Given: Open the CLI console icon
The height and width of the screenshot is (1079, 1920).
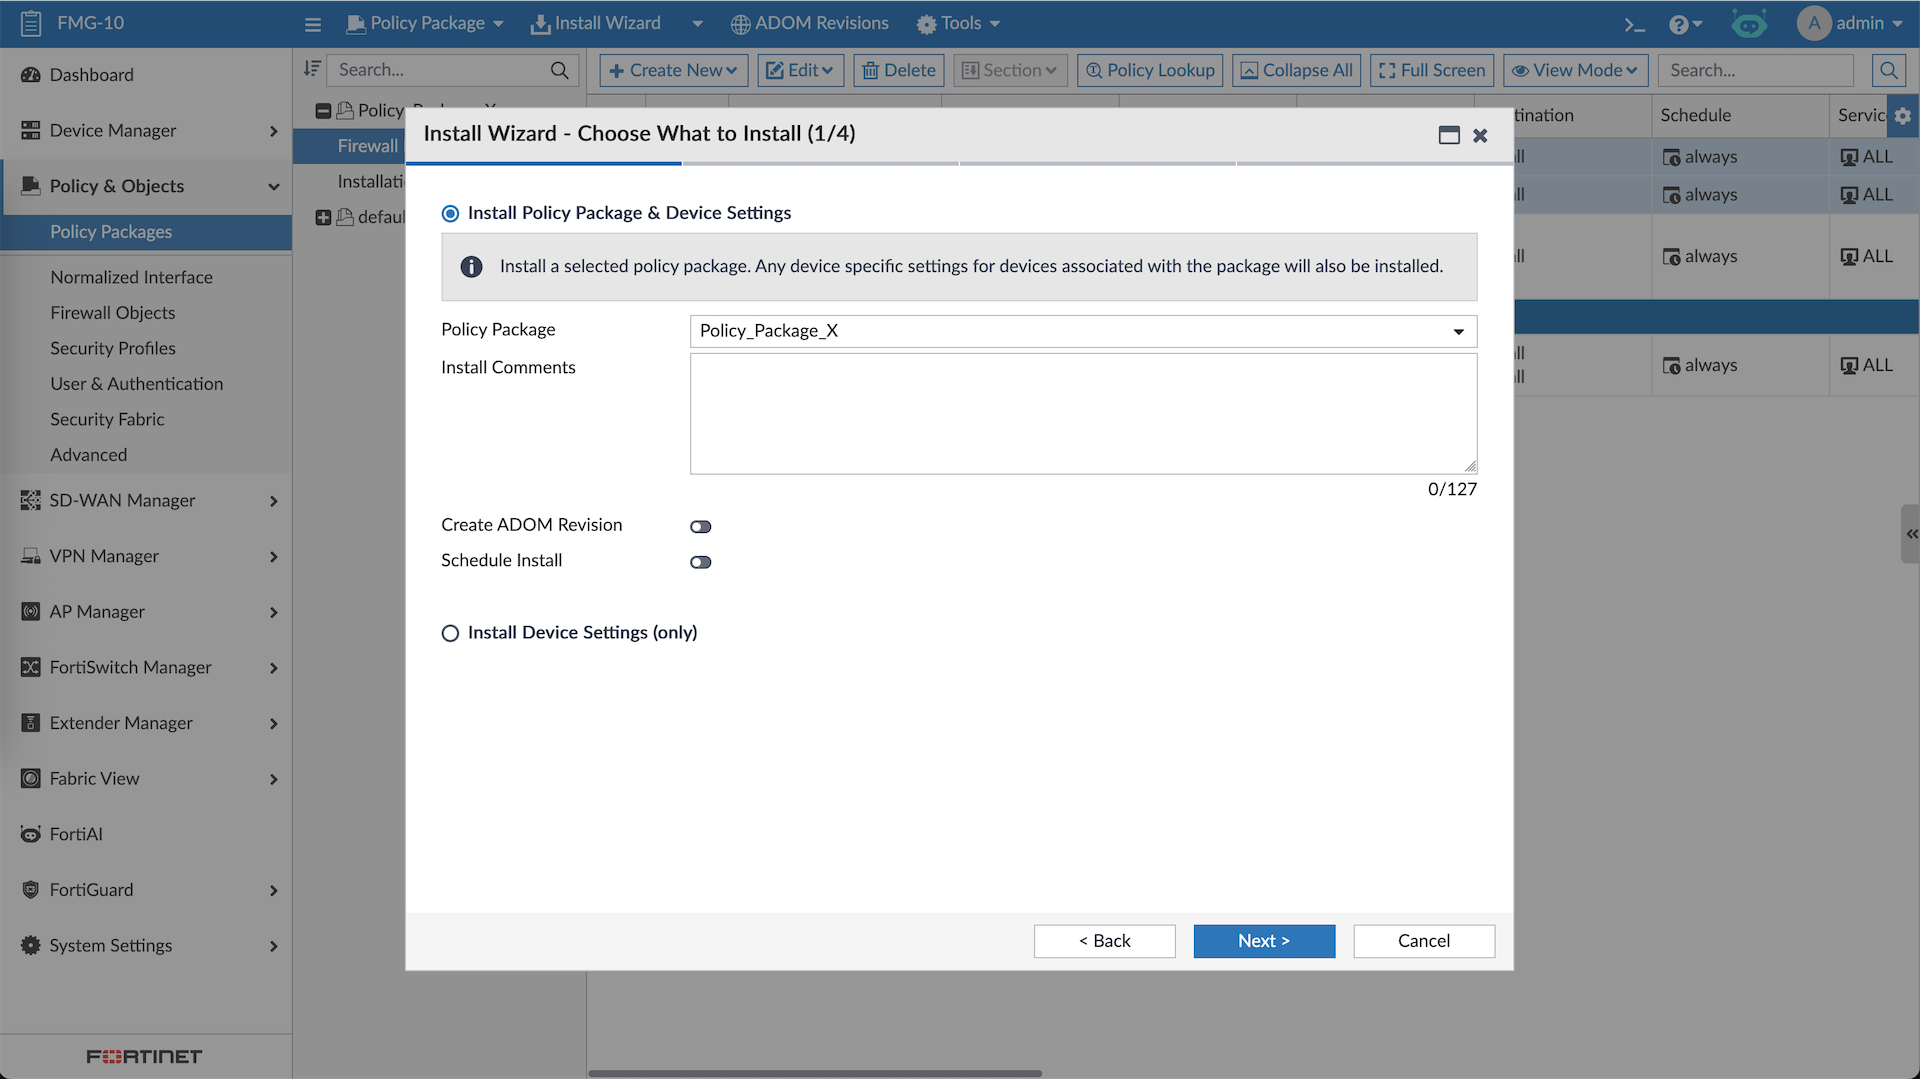Looking at the screenshot, I should point(1634,24).
